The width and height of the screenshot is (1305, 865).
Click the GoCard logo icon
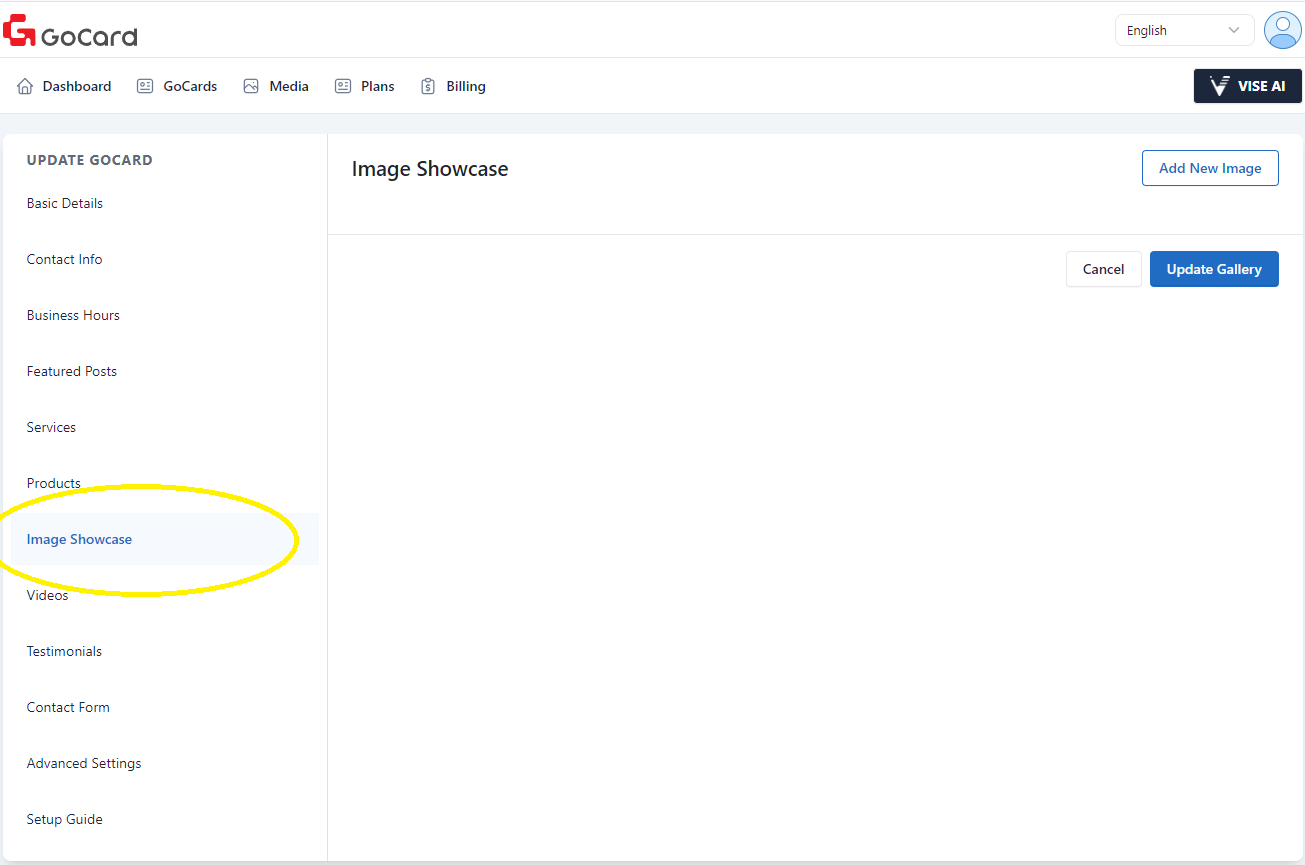point(20,31)
